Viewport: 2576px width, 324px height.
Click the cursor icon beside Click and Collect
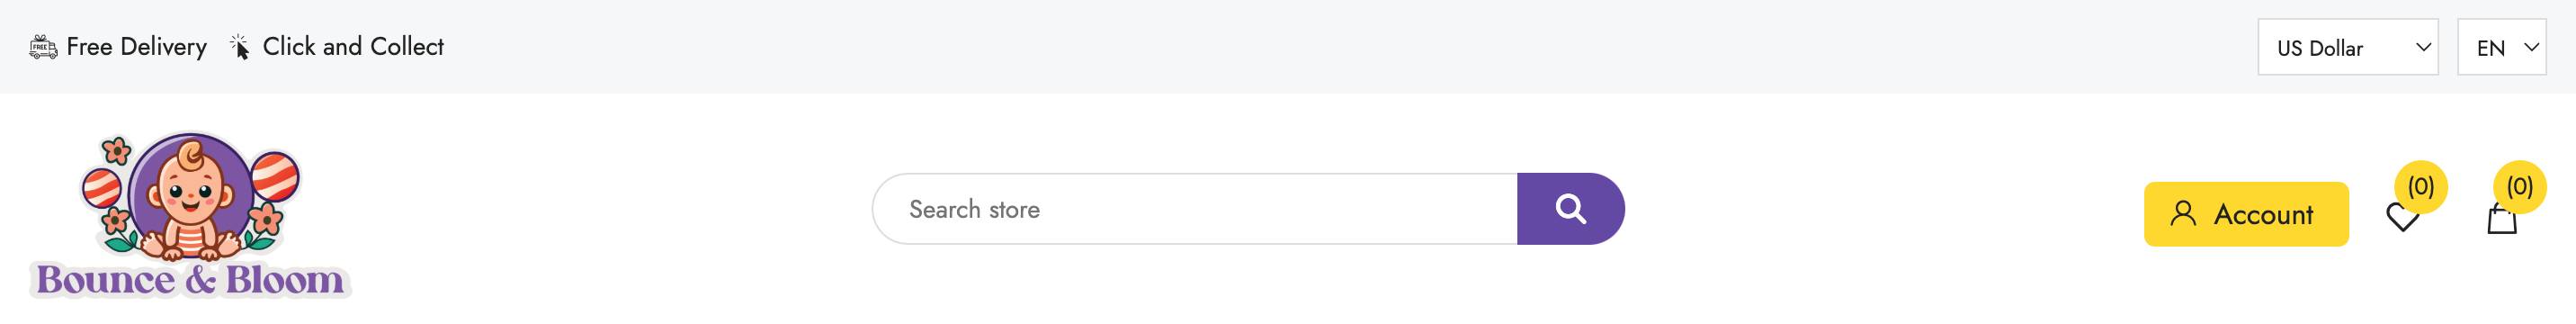coord(239,47)
